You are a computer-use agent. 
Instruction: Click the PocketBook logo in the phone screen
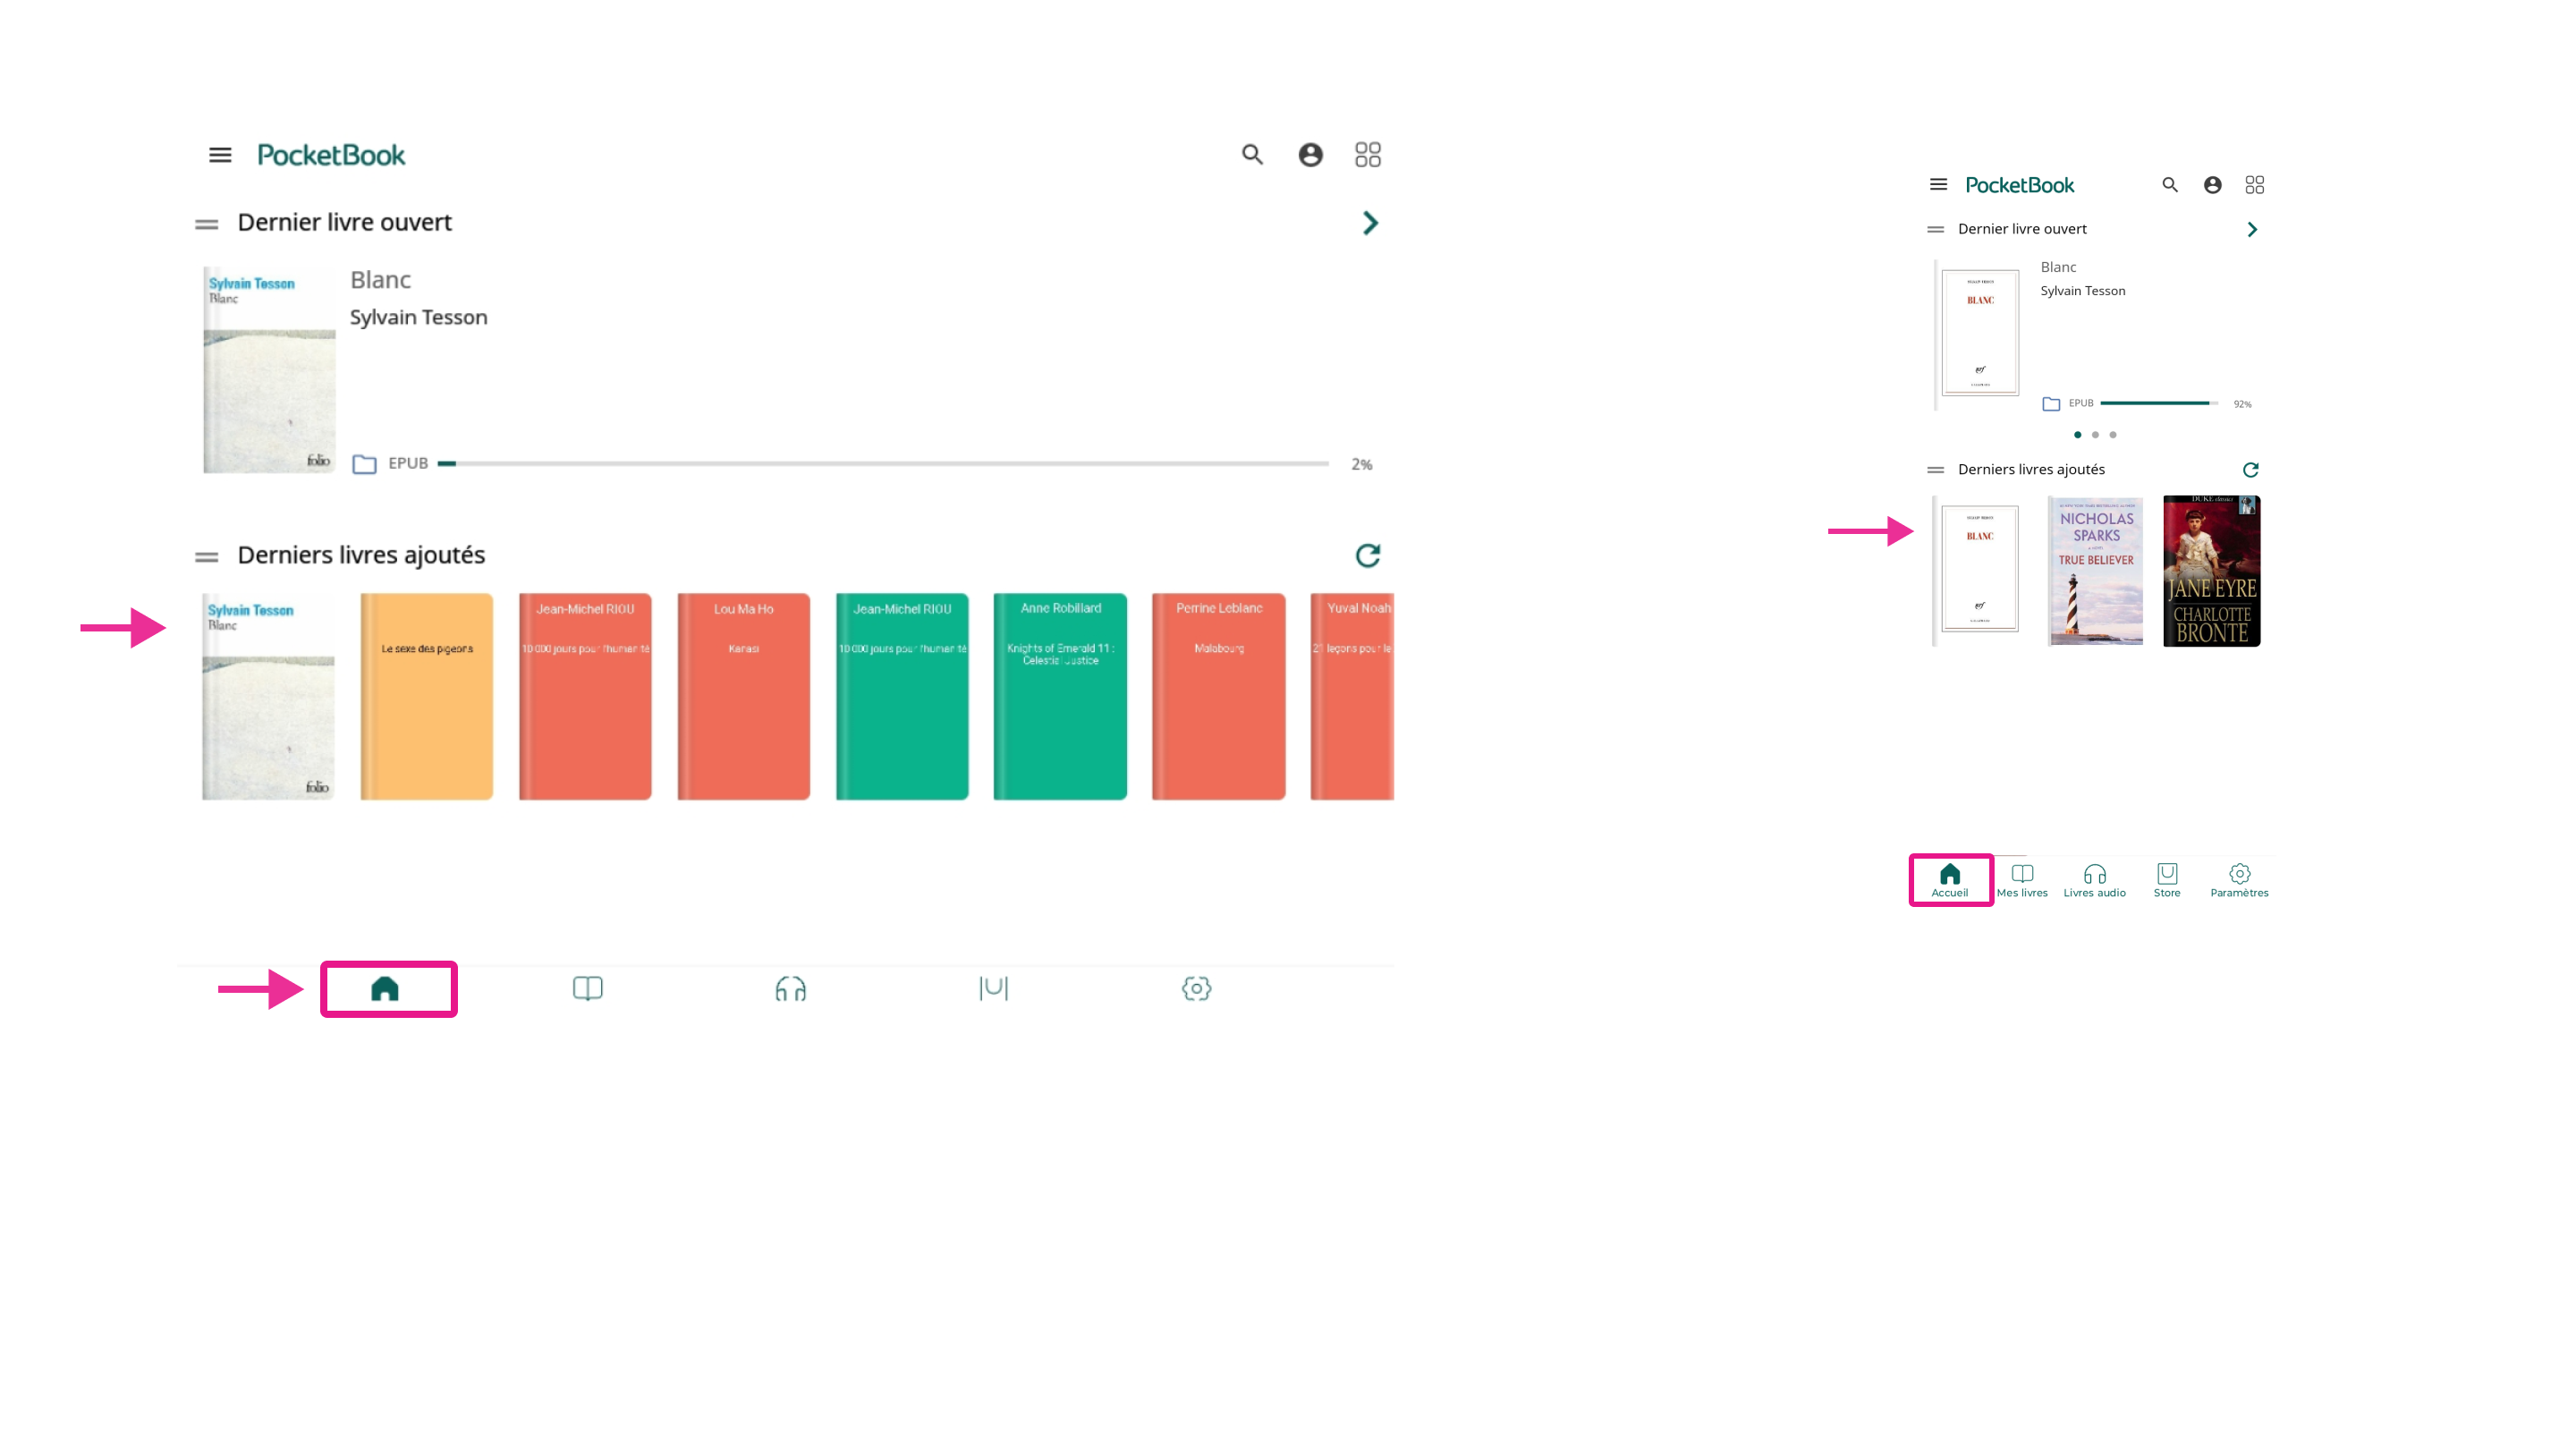2020,185
